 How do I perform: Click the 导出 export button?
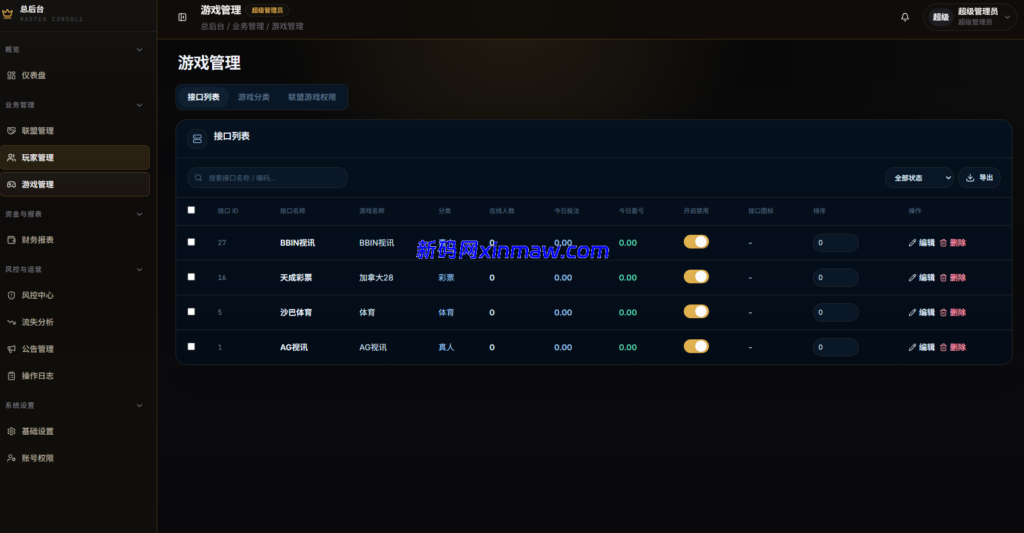(979, 178)
